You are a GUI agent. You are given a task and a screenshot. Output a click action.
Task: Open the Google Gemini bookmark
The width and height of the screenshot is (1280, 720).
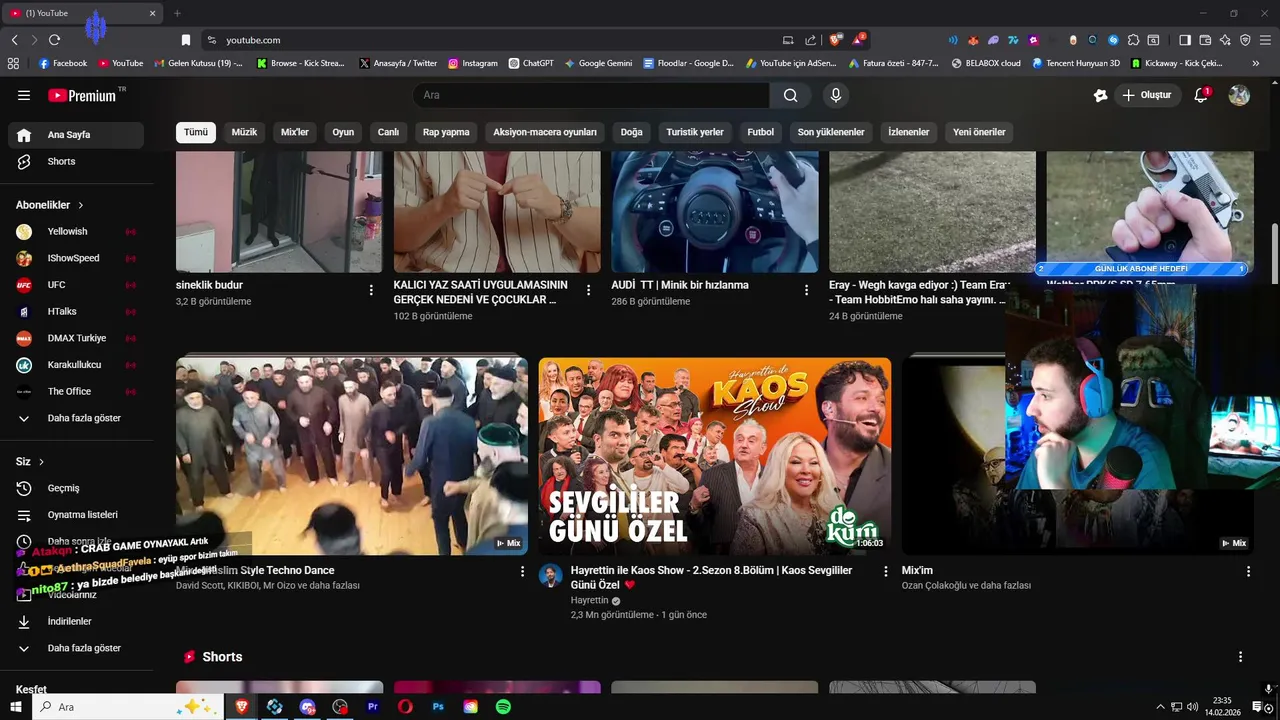click(598, 63)
